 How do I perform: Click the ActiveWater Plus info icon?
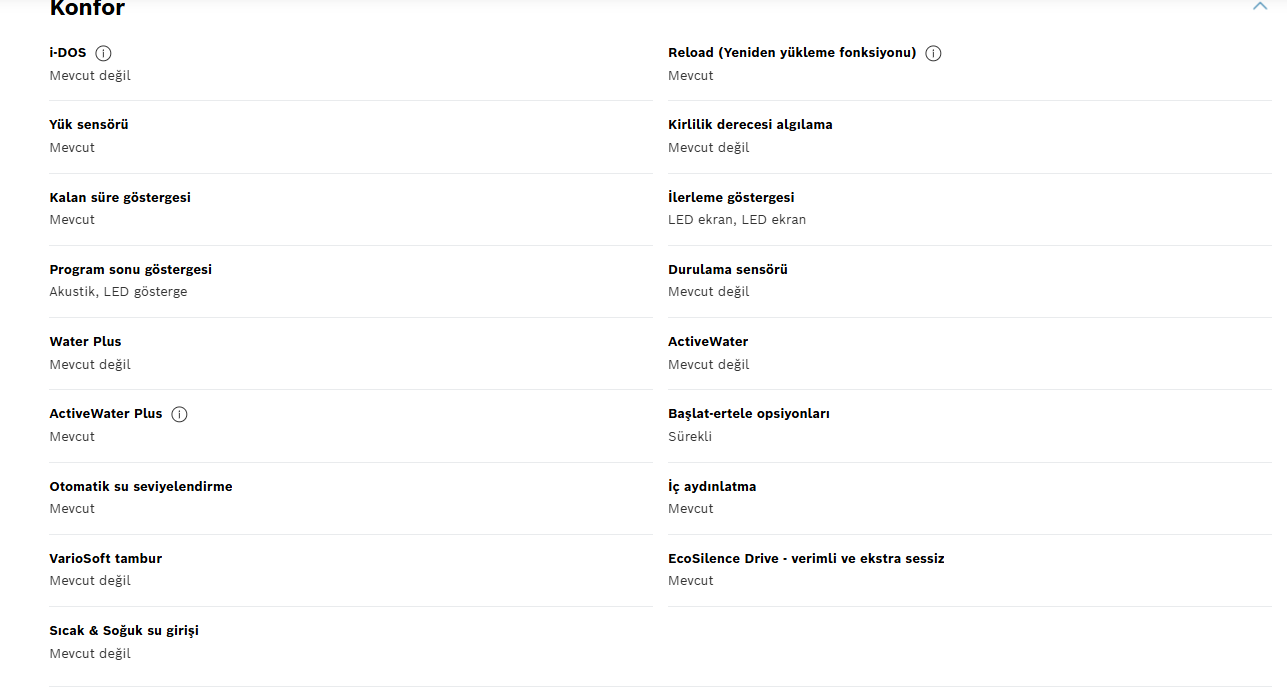coord(179,414)
